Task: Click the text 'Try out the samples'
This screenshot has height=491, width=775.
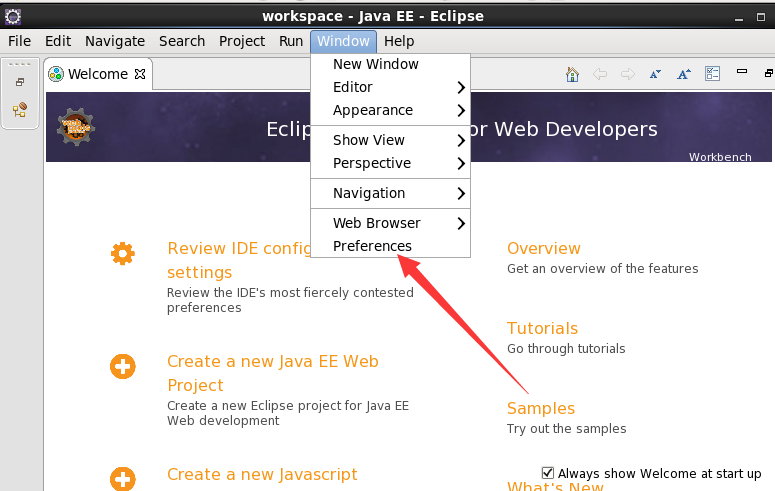Action: (x=566, y=429)
